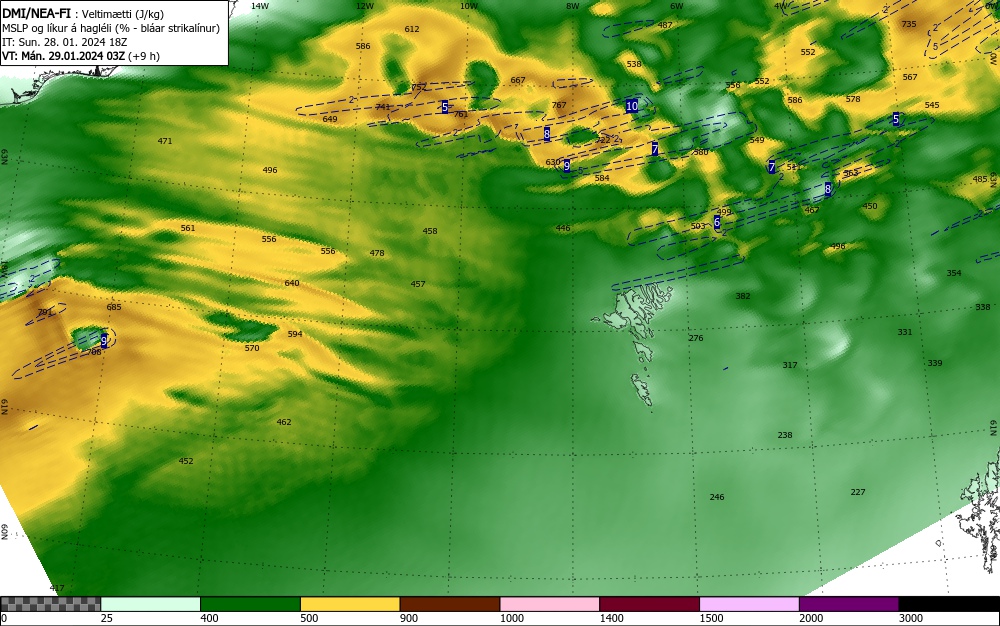This screenshot has height=626, width=1000.
Task: Click the CAPE value 570
Action: tap(252, 348)
